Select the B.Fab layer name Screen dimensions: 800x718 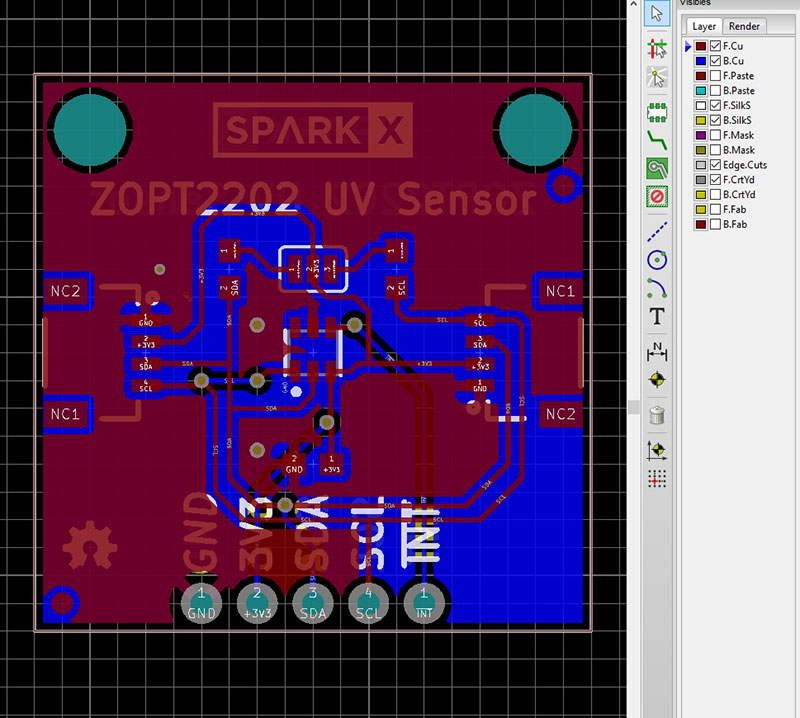[735, 224]
